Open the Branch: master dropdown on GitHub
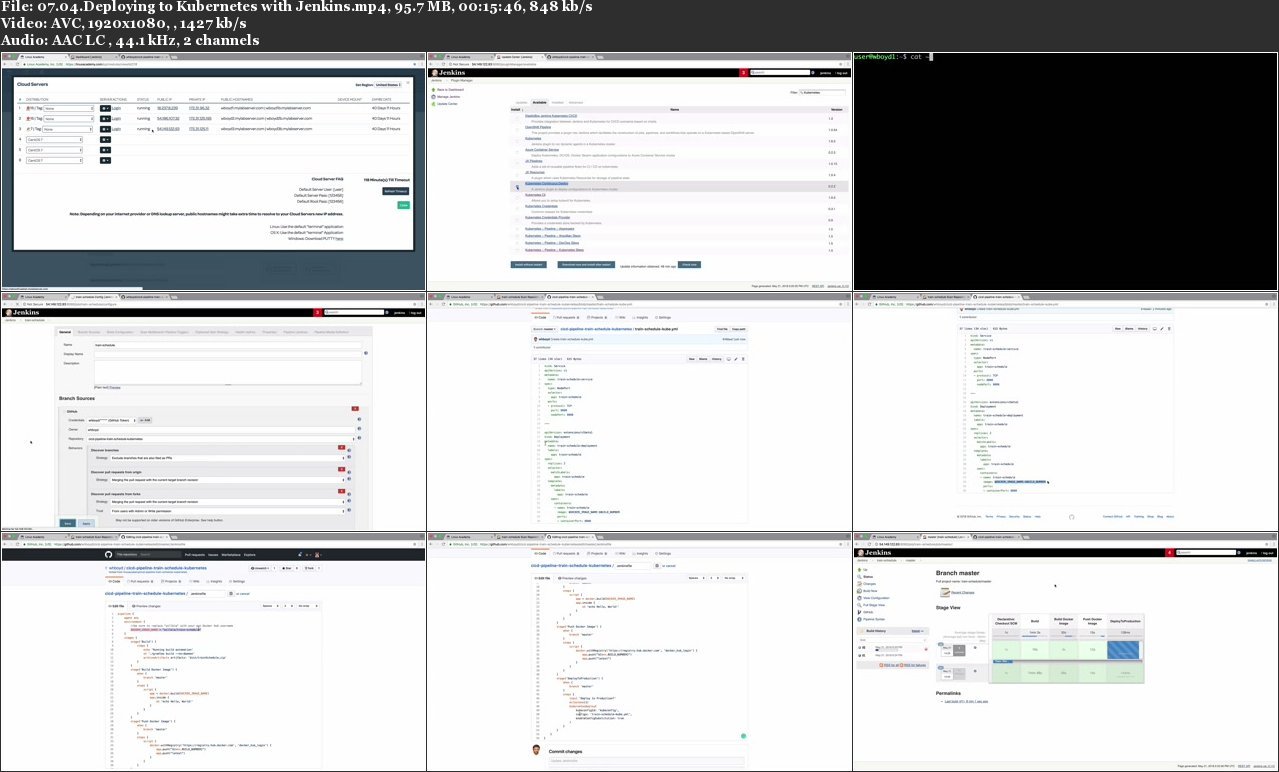The image size is (1279, 772). click(545, 329)
